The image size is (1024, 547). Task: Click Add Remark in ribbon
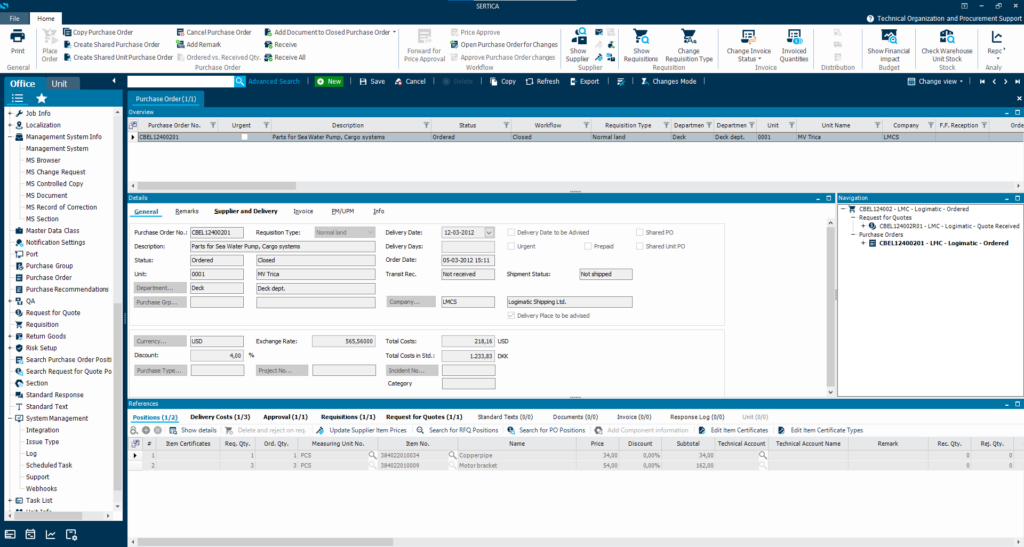199,44
